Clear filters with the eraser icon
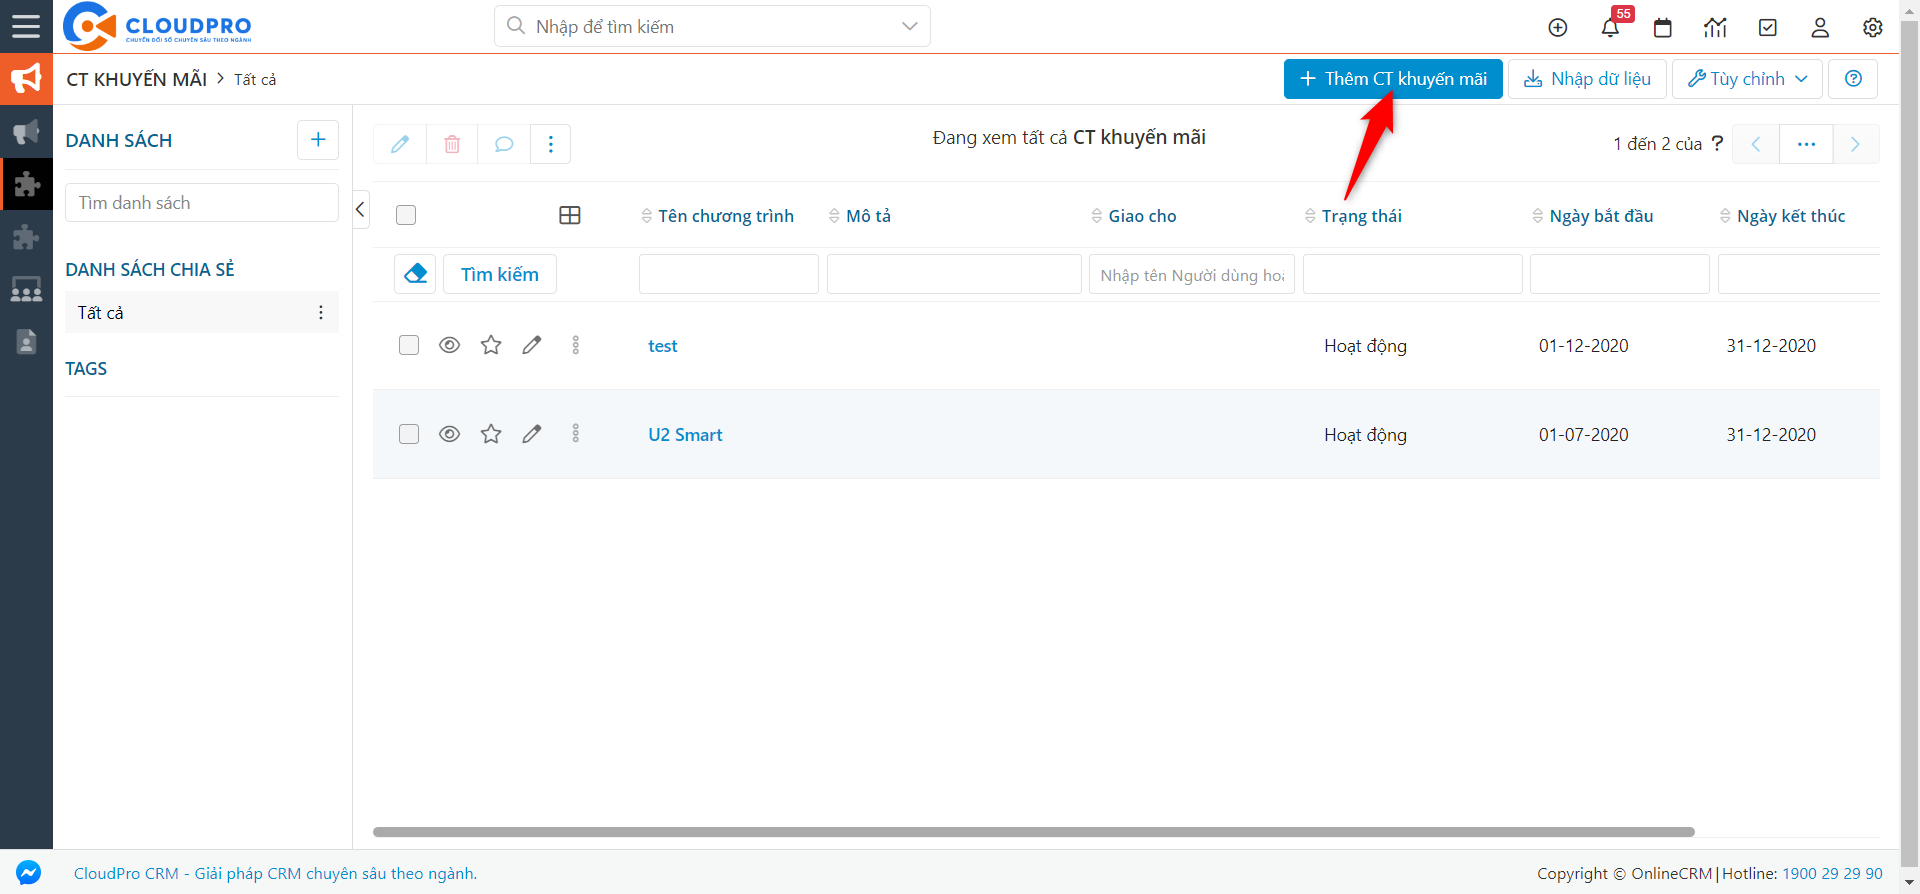The width and height of the screenshot is (1920, 894). tap(415, 274)
